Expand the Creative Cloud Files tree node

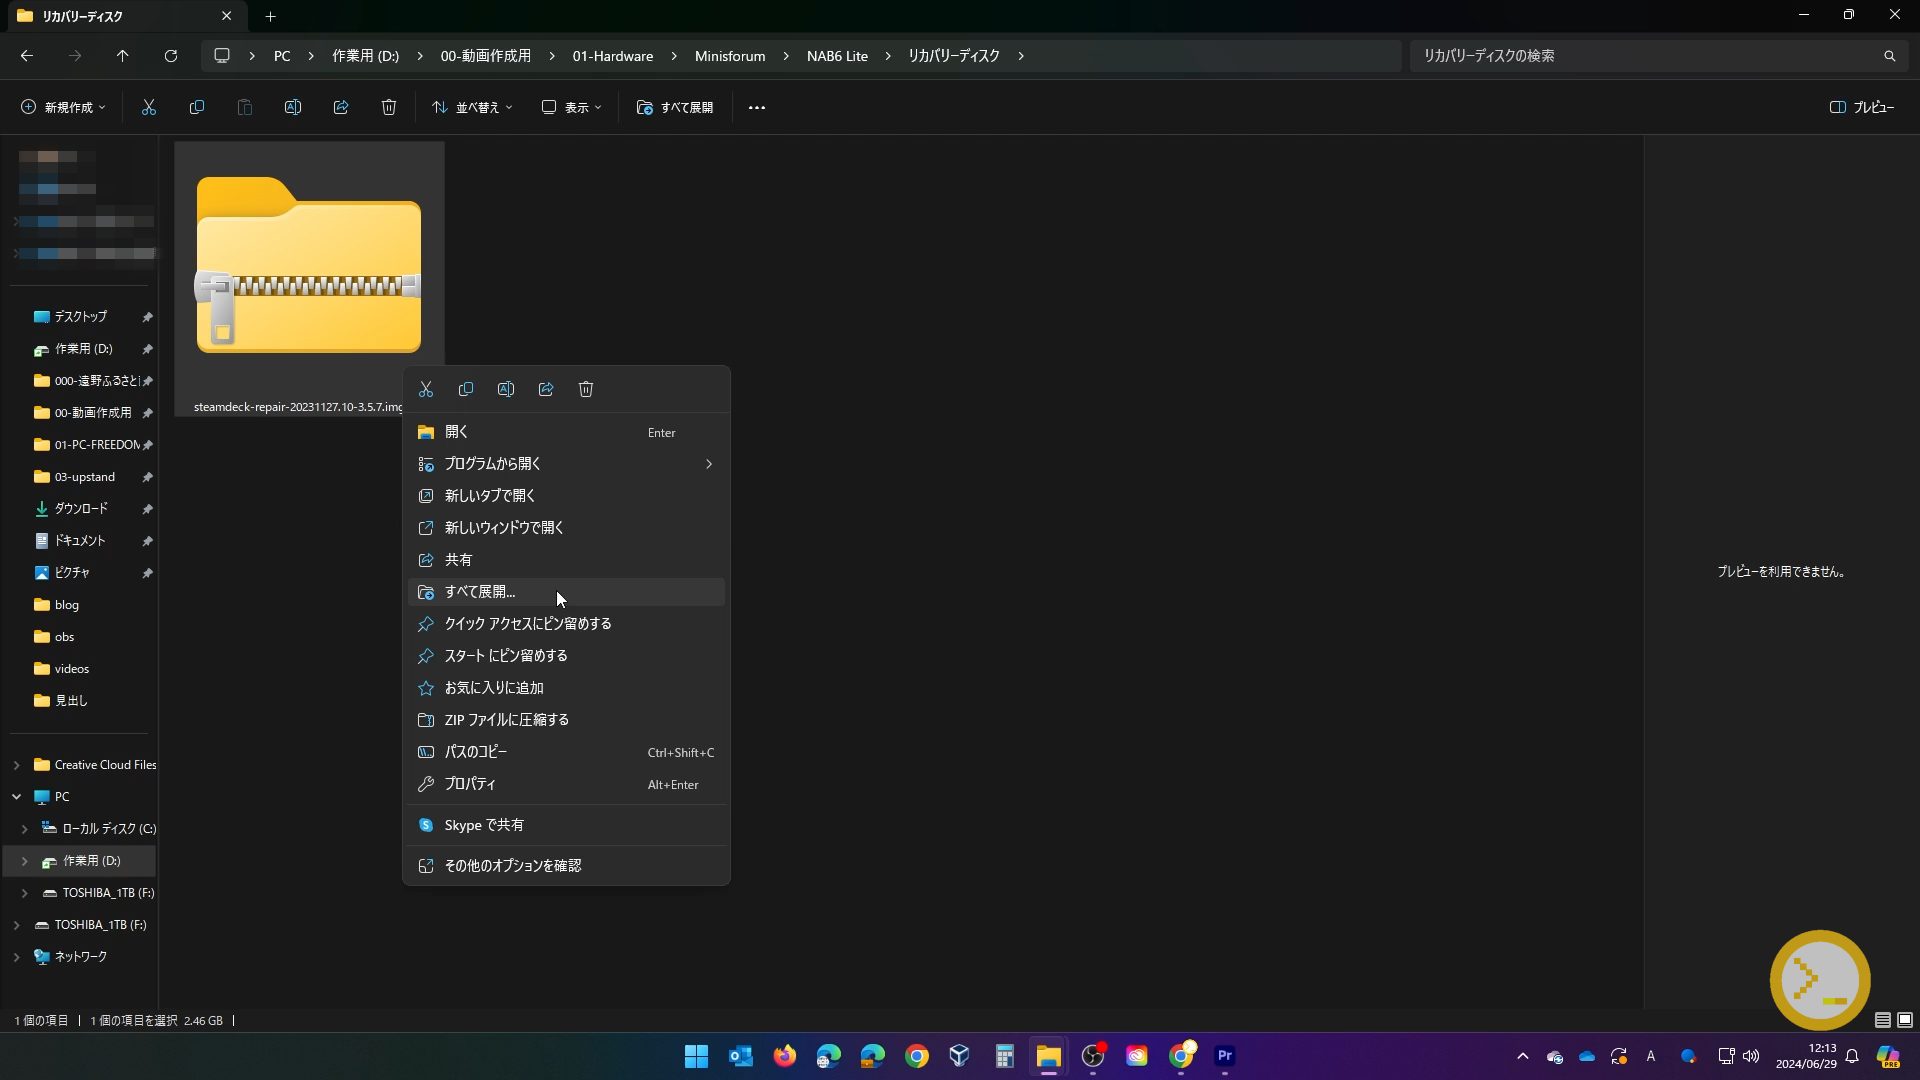tap(16, 765)
